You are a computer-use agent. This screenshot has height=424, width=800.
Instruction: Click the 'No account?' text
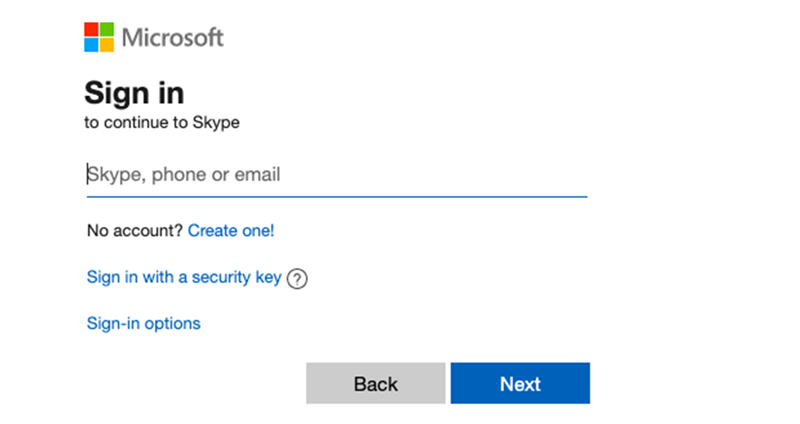pos(135,231)
